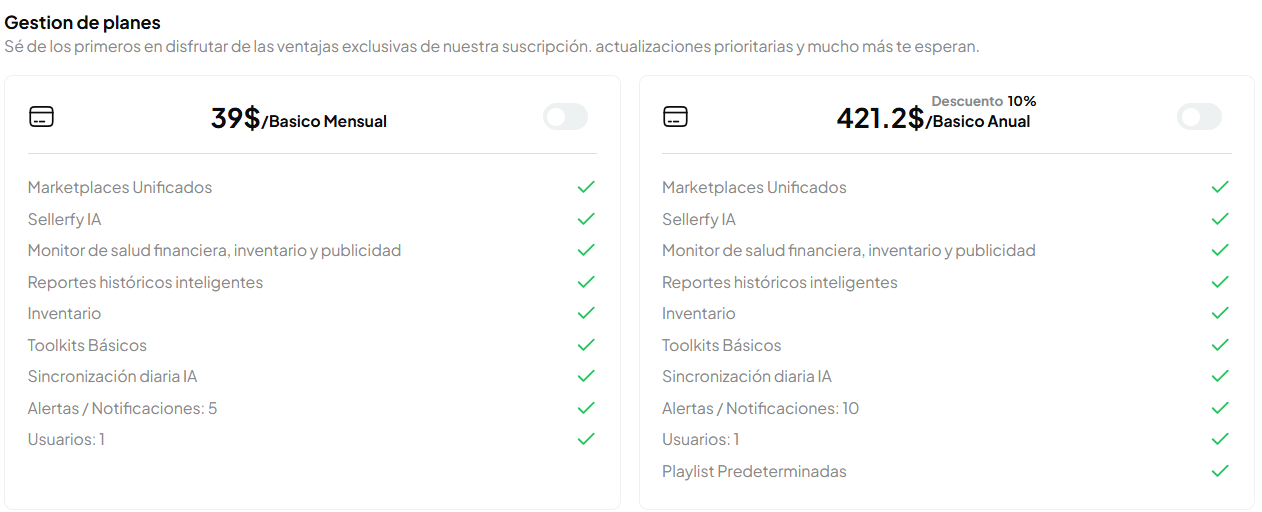
Task: Click Reportes históricos inteligentes in the annual plan
Action: pyautogui.click(x=780, y=282)
